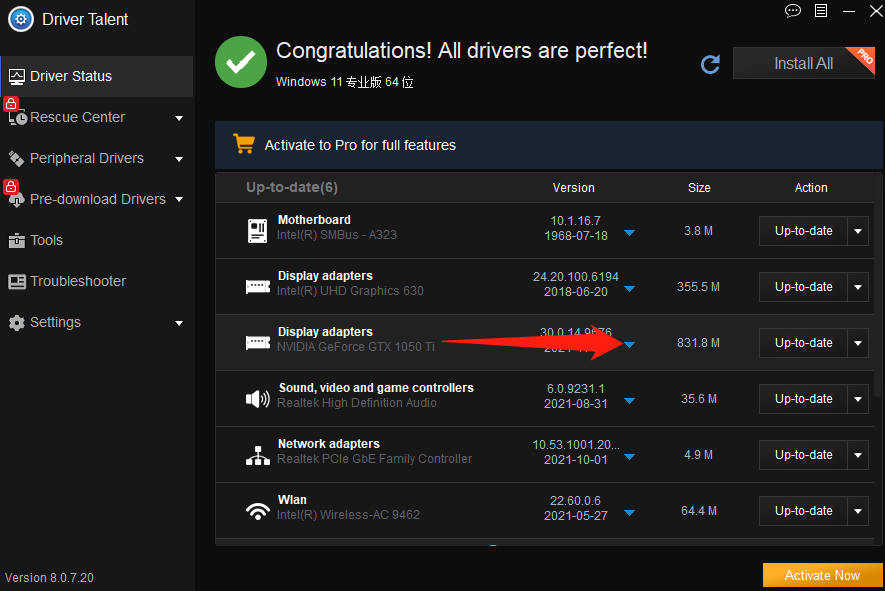
Task: Open version dropdown for Intel UHD Graphics 630
Action: tap(629, 288)
